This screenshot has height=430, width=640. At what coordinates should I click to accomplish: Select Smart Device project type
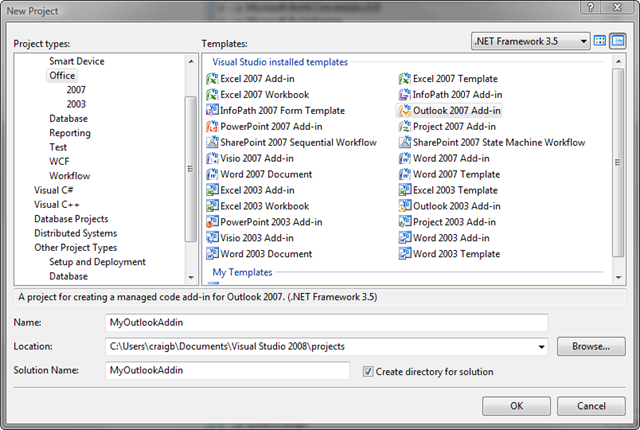pos(77,61)
